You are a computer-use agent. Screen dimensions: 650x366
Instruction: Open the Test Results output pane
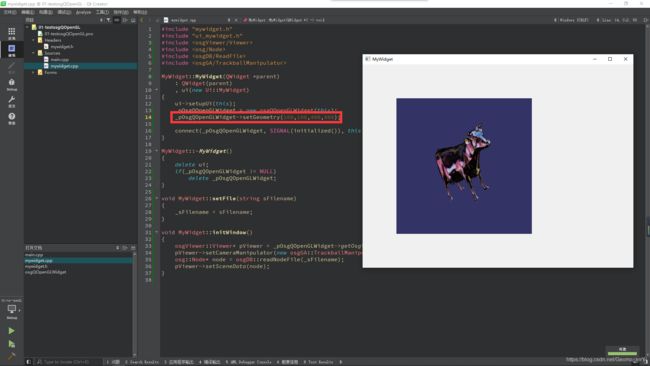pos(318,362)
